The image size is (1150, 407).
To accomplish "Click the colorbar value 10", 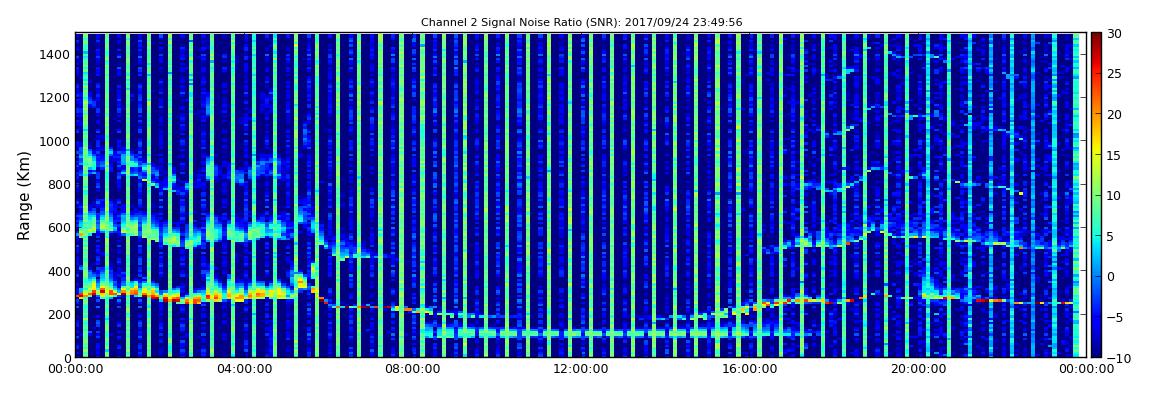I will click(x=1115, y=195).
